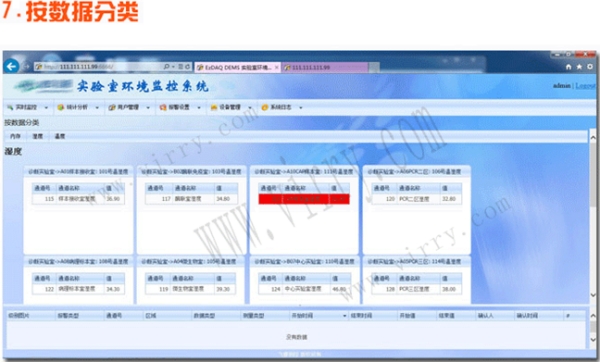Click the 实时监控 menu icon

pyautogui.click(x=10, y=108)
